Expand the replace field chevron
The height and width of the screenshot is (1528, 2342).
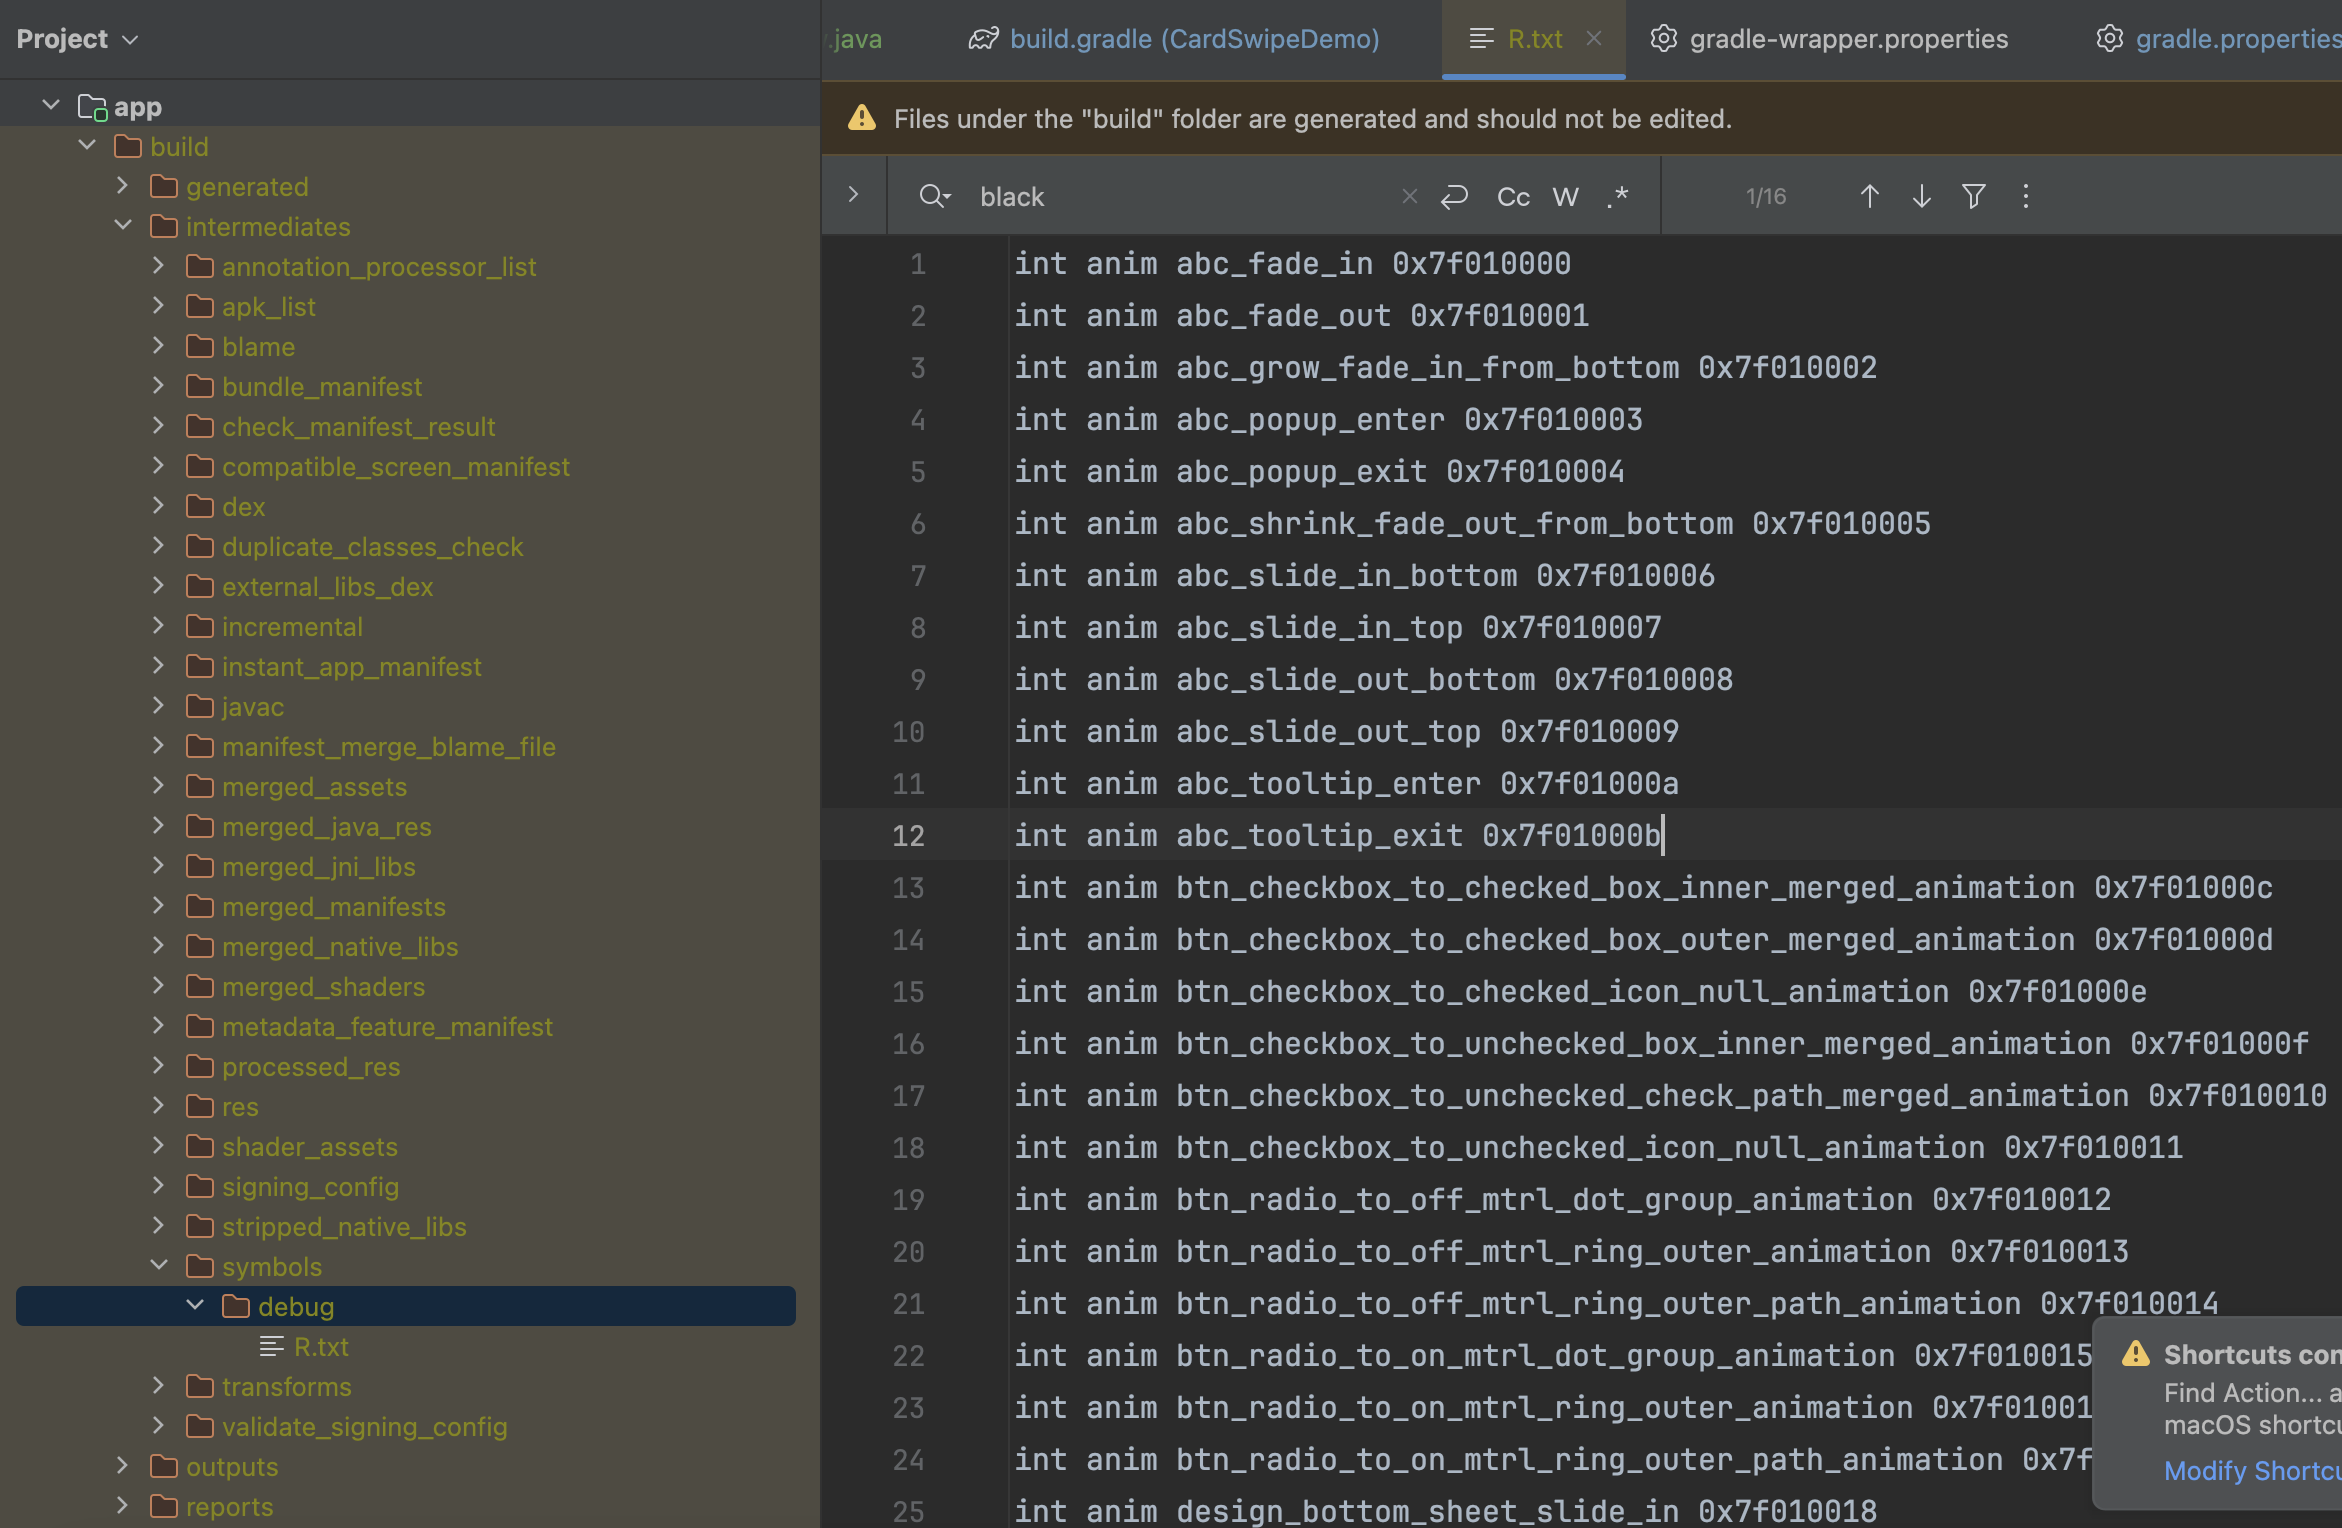tap(853, 195)
